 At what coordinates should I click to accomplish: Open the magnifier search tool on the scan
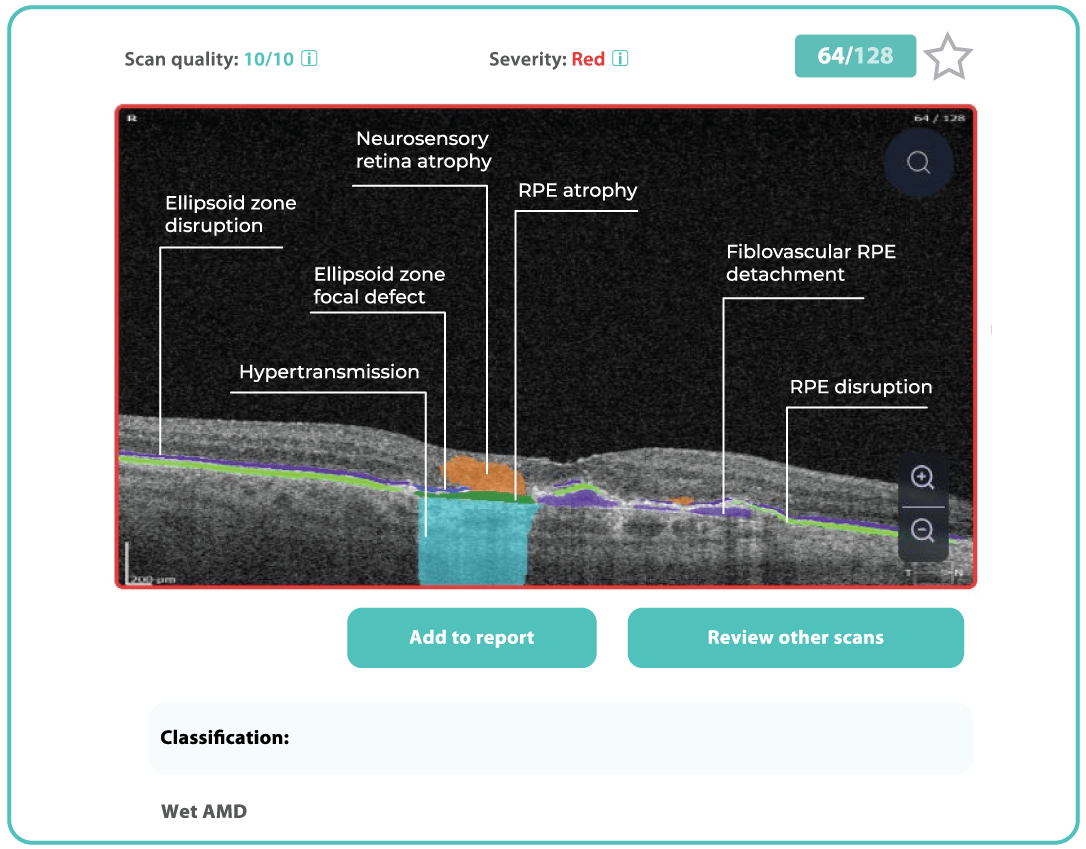918,162
